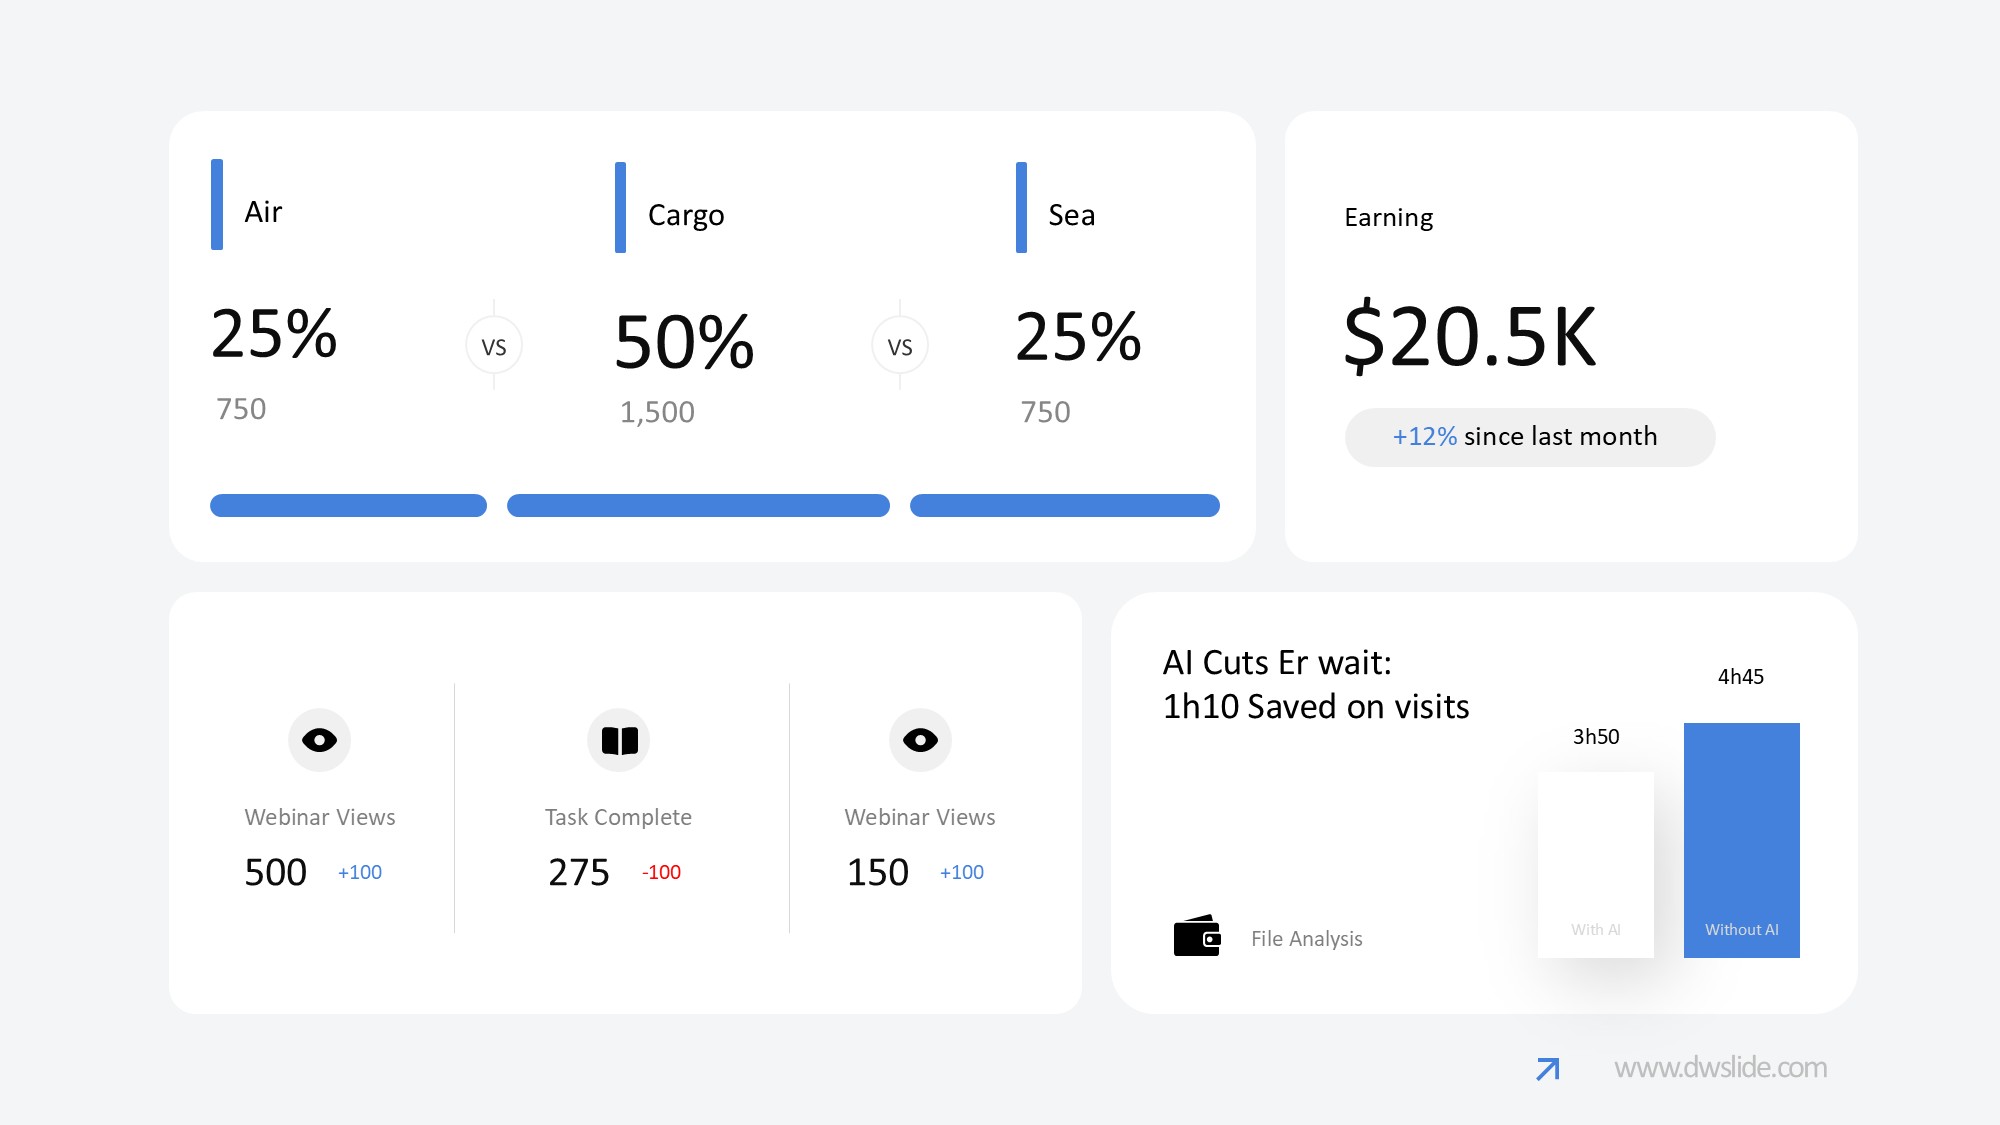Screen dimensions: 2000x1125
Task: Click the VS badge between Air and Cargo
Action: [x=494, y=346]
